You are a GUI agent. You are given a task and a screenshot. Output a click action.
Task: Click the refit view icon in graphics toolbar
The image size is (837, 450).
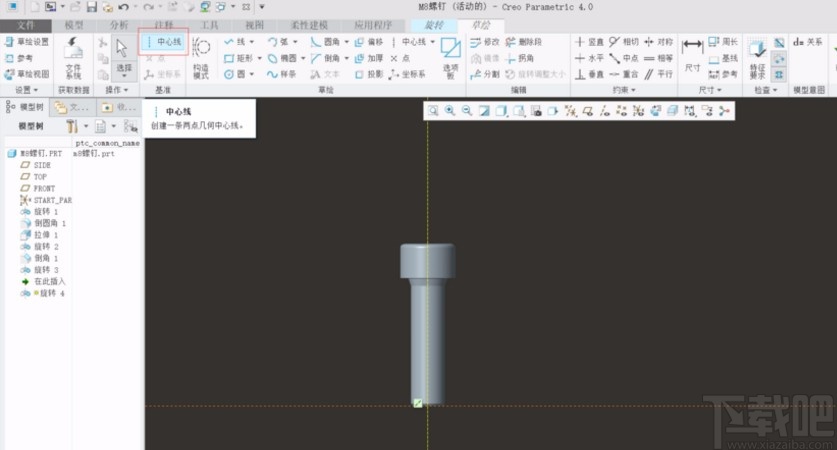[x=433, y=110]
